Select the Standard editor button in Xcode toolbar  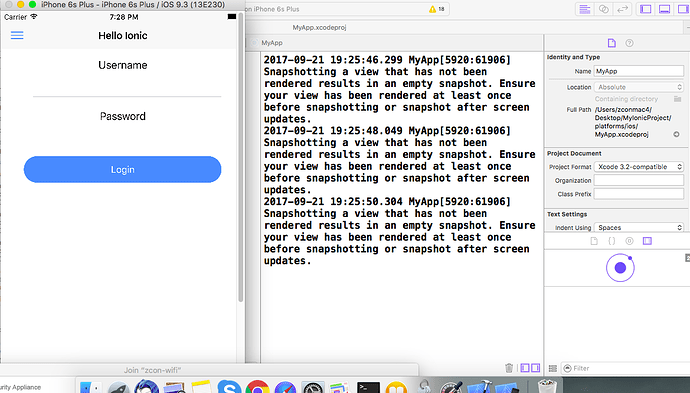coord(584,9)
